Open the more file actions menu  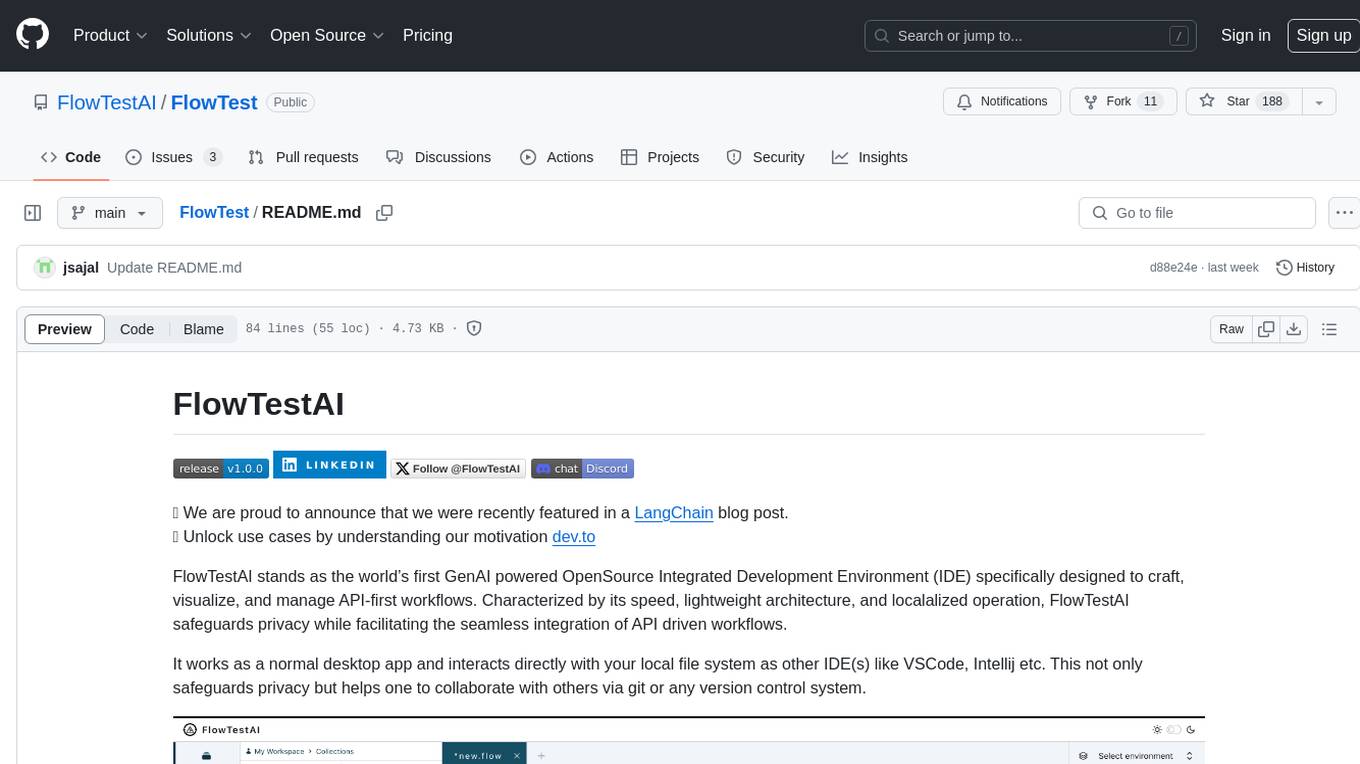(x=1344, y=213)
